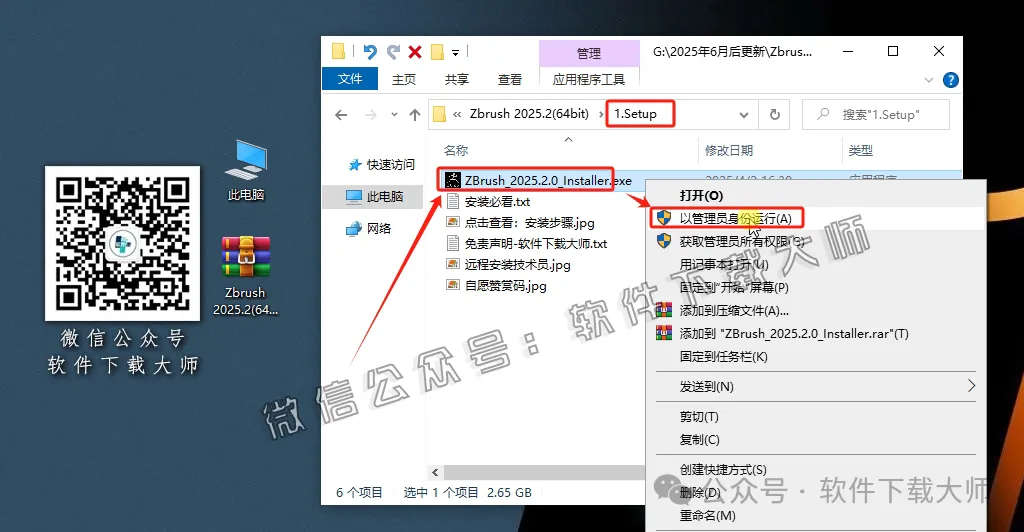
Task: Select 自愿赞赏码.jpg file
Action: click(506, 285)
